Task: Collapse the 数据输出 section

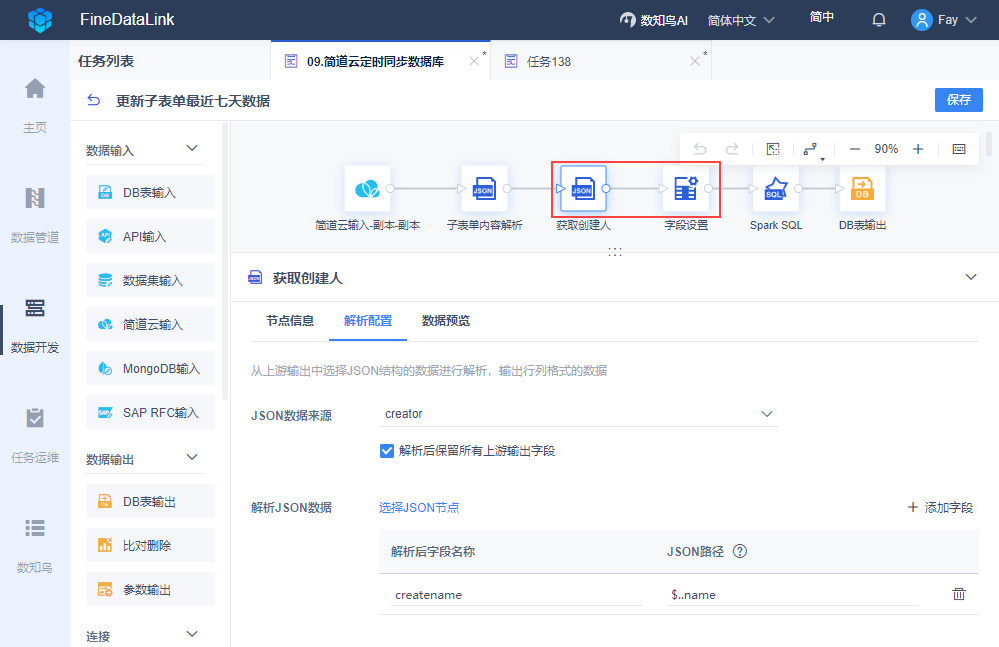Action: (192, 457)
